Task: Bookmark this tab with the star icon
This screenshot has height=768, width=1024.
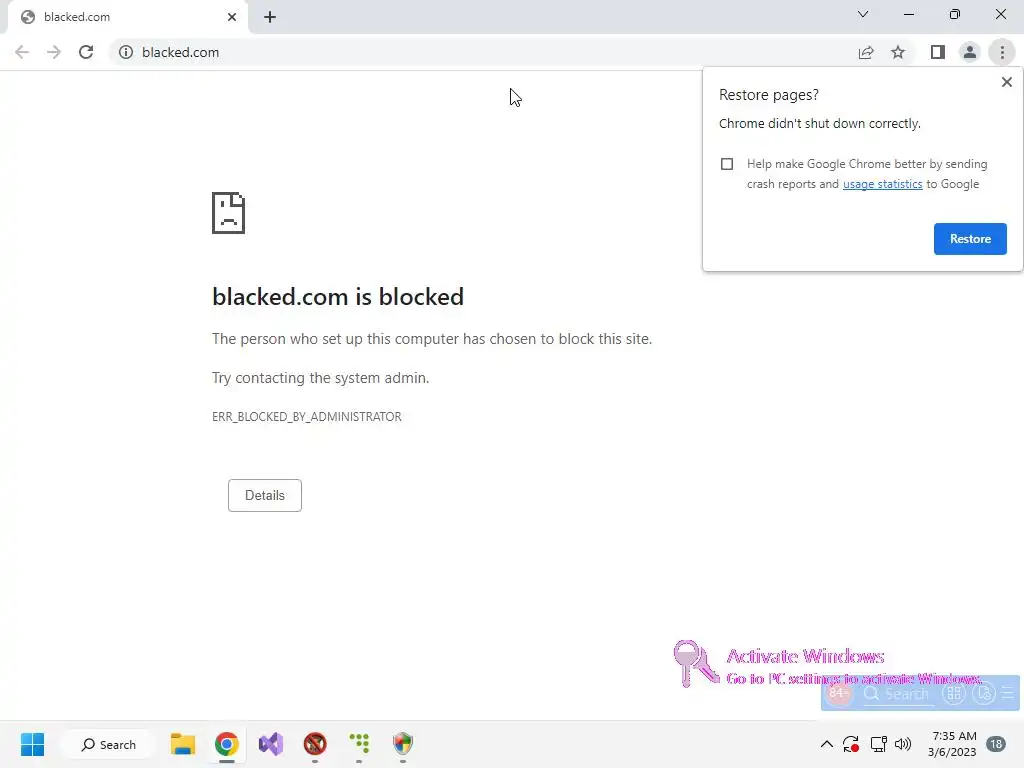Action: tap(898, 52)
